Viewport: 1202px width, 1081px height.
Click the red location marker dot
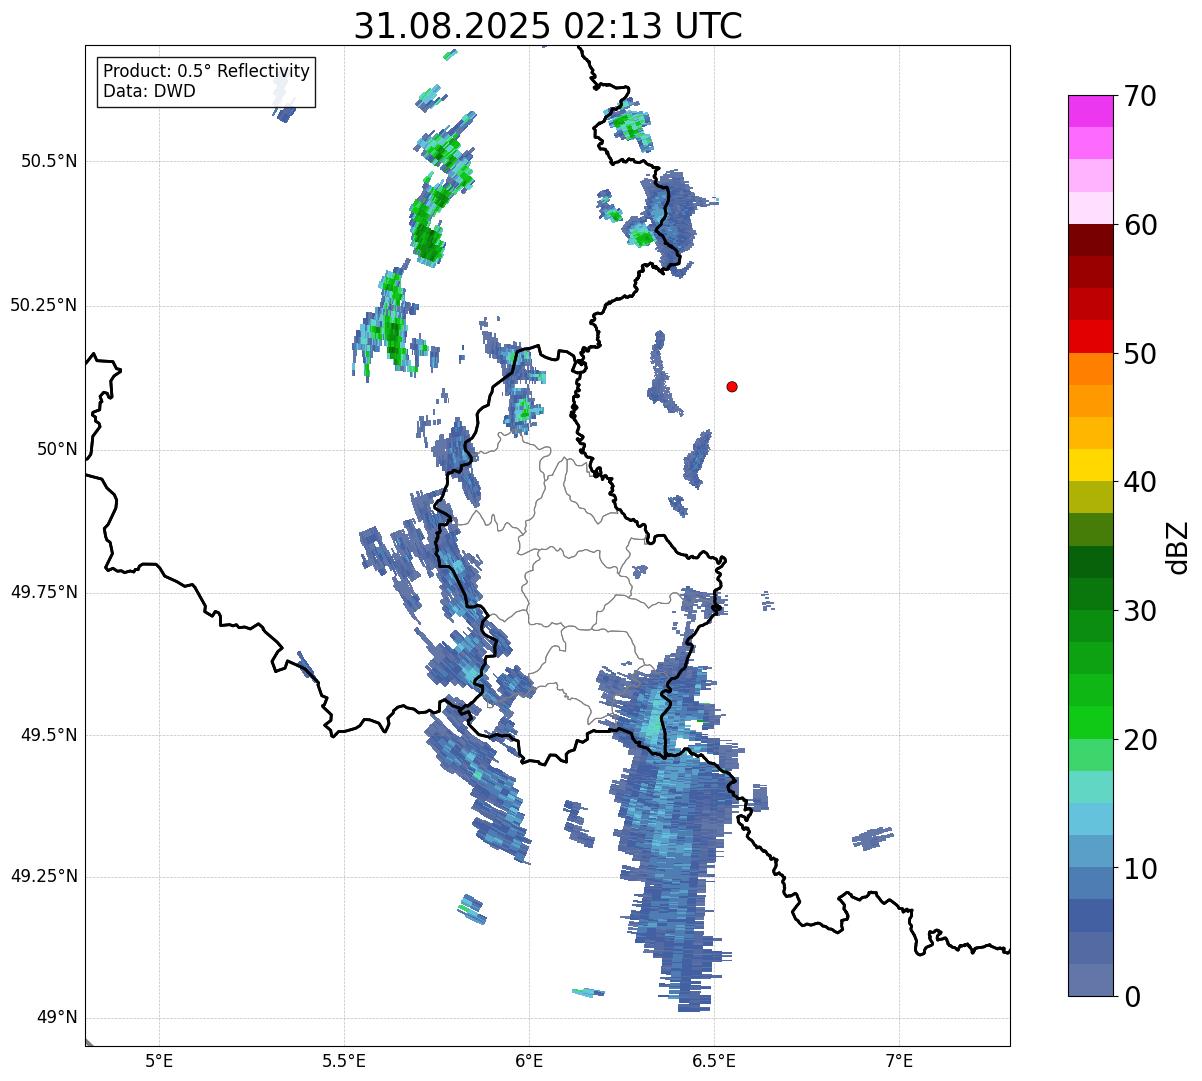[x=732, y=386]
